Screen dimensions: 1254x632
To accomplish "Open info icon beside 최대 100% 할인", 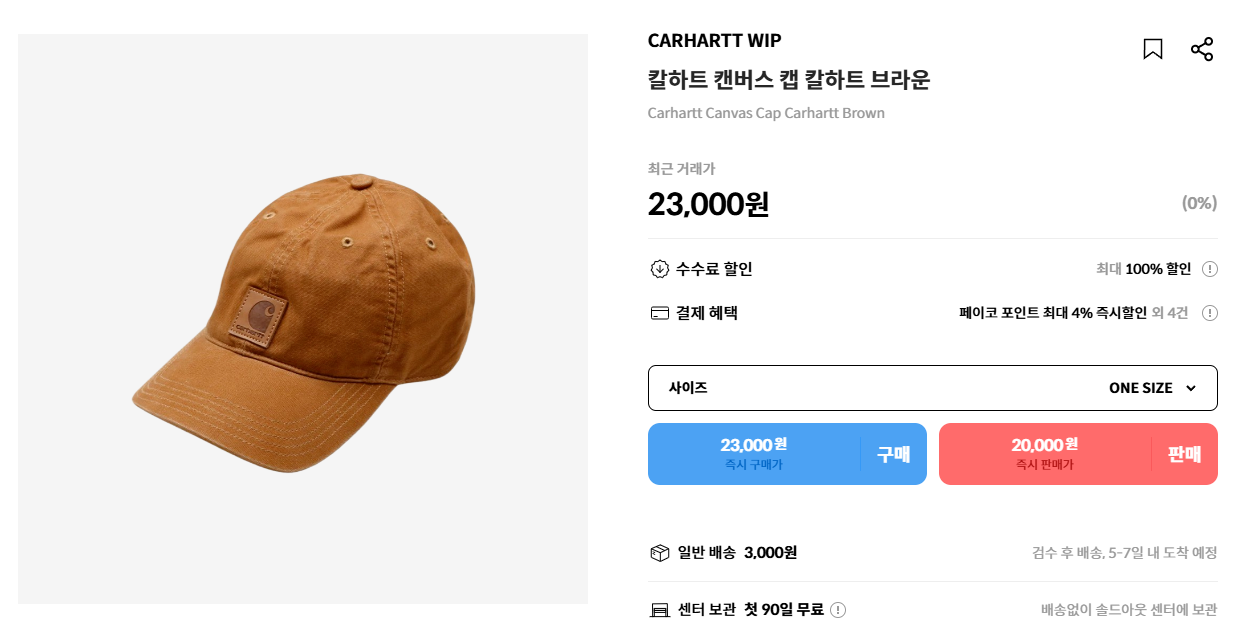I will (1210, 269).
